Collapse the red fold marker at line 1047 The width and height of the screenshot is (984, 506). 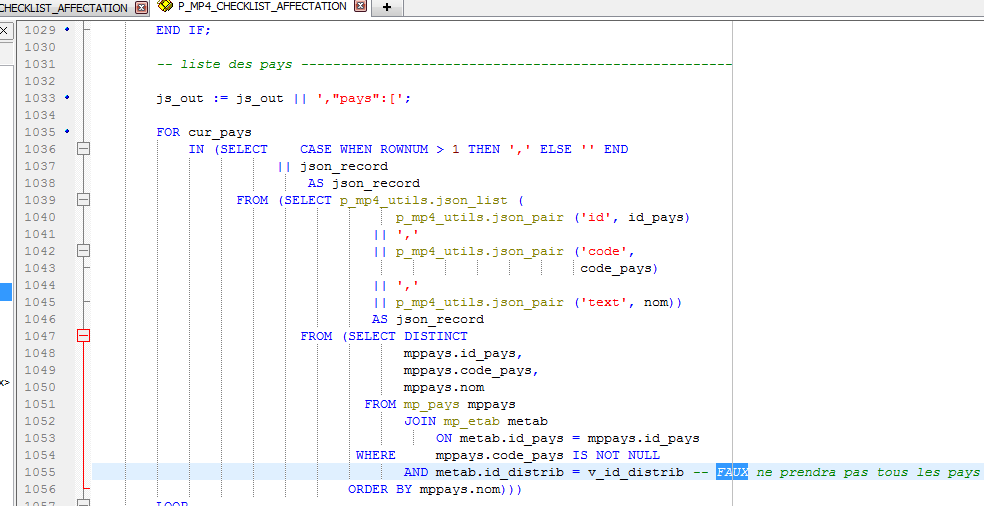point(84,336)
